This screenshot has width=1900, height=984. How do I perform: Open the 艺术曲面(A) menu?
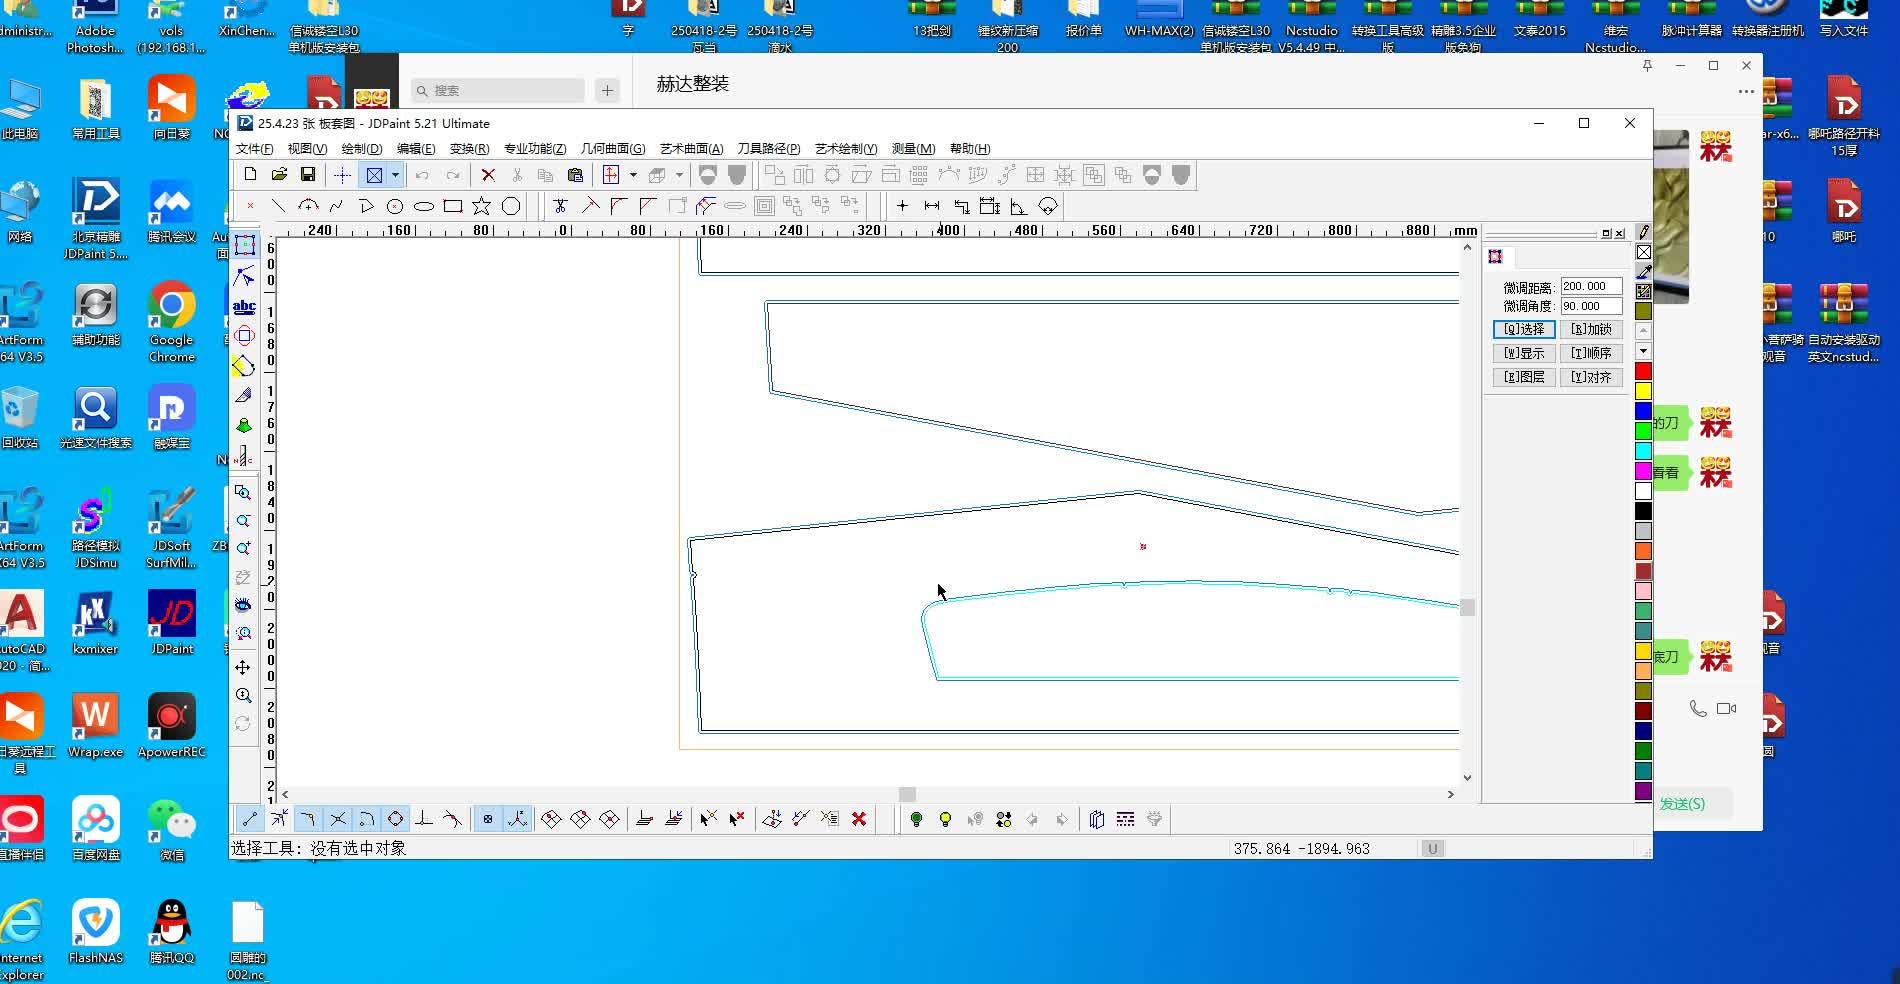[x=691, y=148]
